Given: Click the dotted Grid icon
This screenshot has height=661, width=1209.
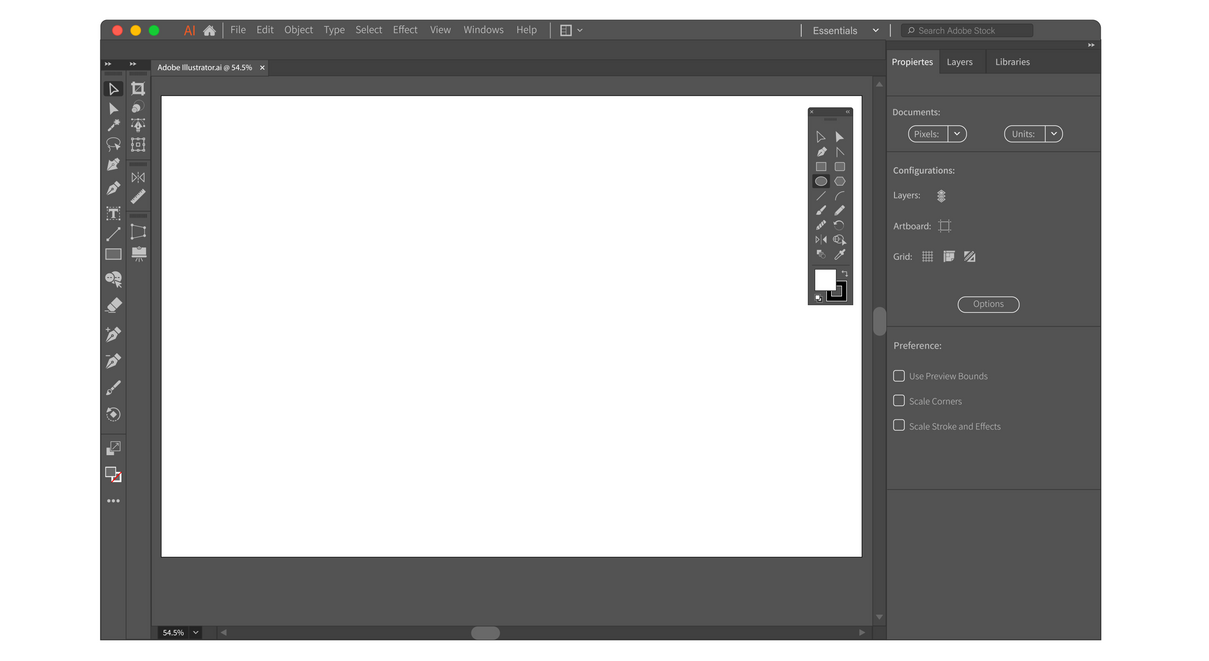Looking at the screenshot, I should click(927, 257).
